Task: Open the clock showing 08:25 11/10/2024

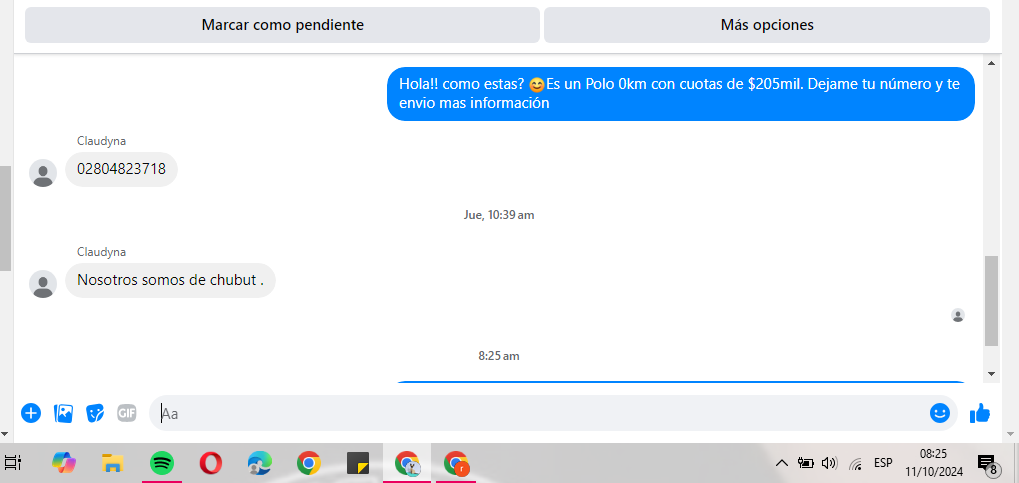Action: (x=933, y=462)
